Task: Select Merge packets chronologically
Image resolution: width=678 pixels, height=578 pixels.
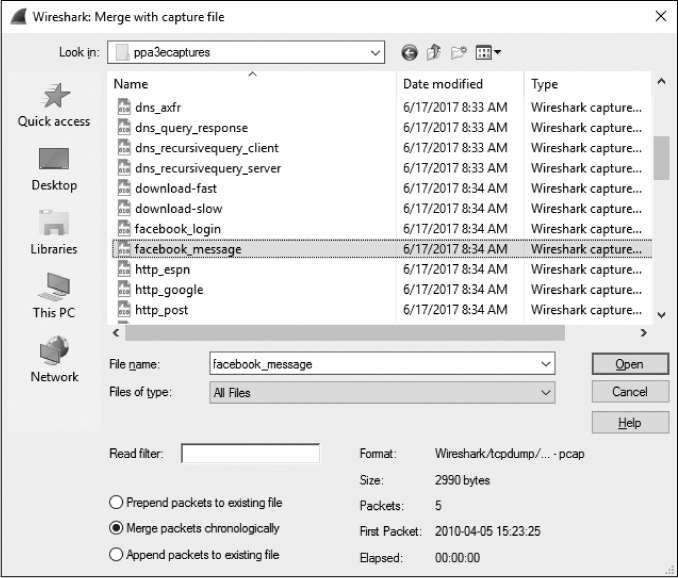Action: (116, 528)
